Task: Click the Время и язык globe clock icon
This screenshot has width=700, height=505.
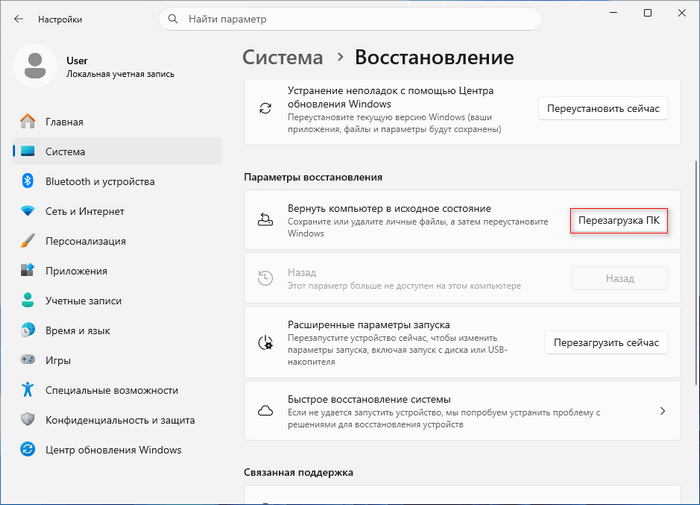Action: (x=28, y=330)
